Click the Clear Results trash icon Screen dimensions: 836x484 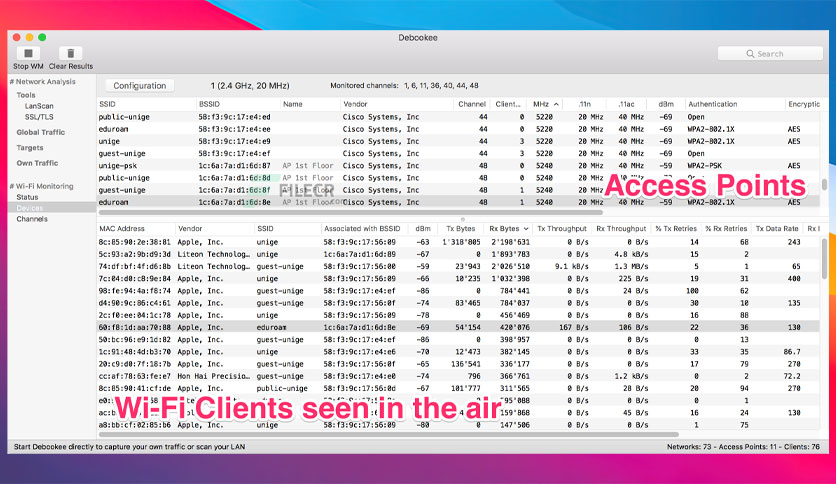point(70,53)
